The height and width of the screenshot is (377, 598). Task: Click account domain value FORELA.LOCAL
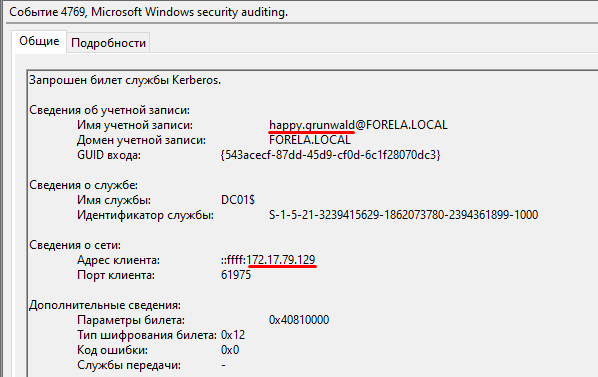coord(310,140)
